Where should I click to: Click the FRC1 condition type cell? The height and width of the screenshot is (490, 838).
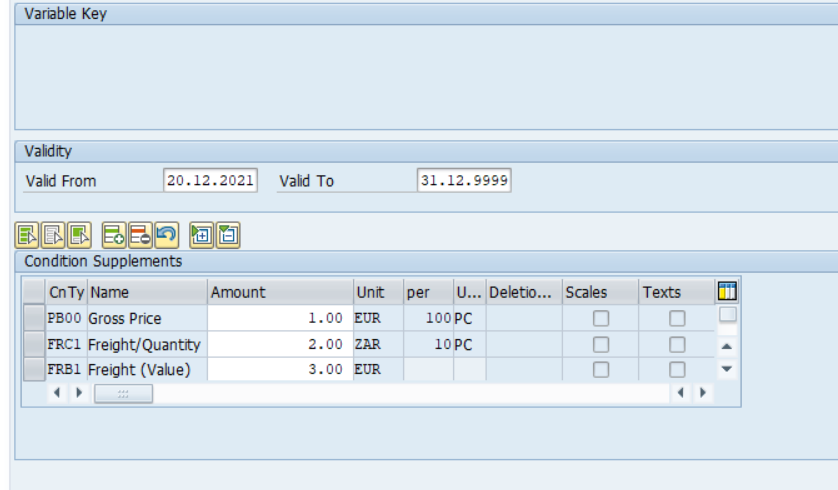tap(64, 344)
